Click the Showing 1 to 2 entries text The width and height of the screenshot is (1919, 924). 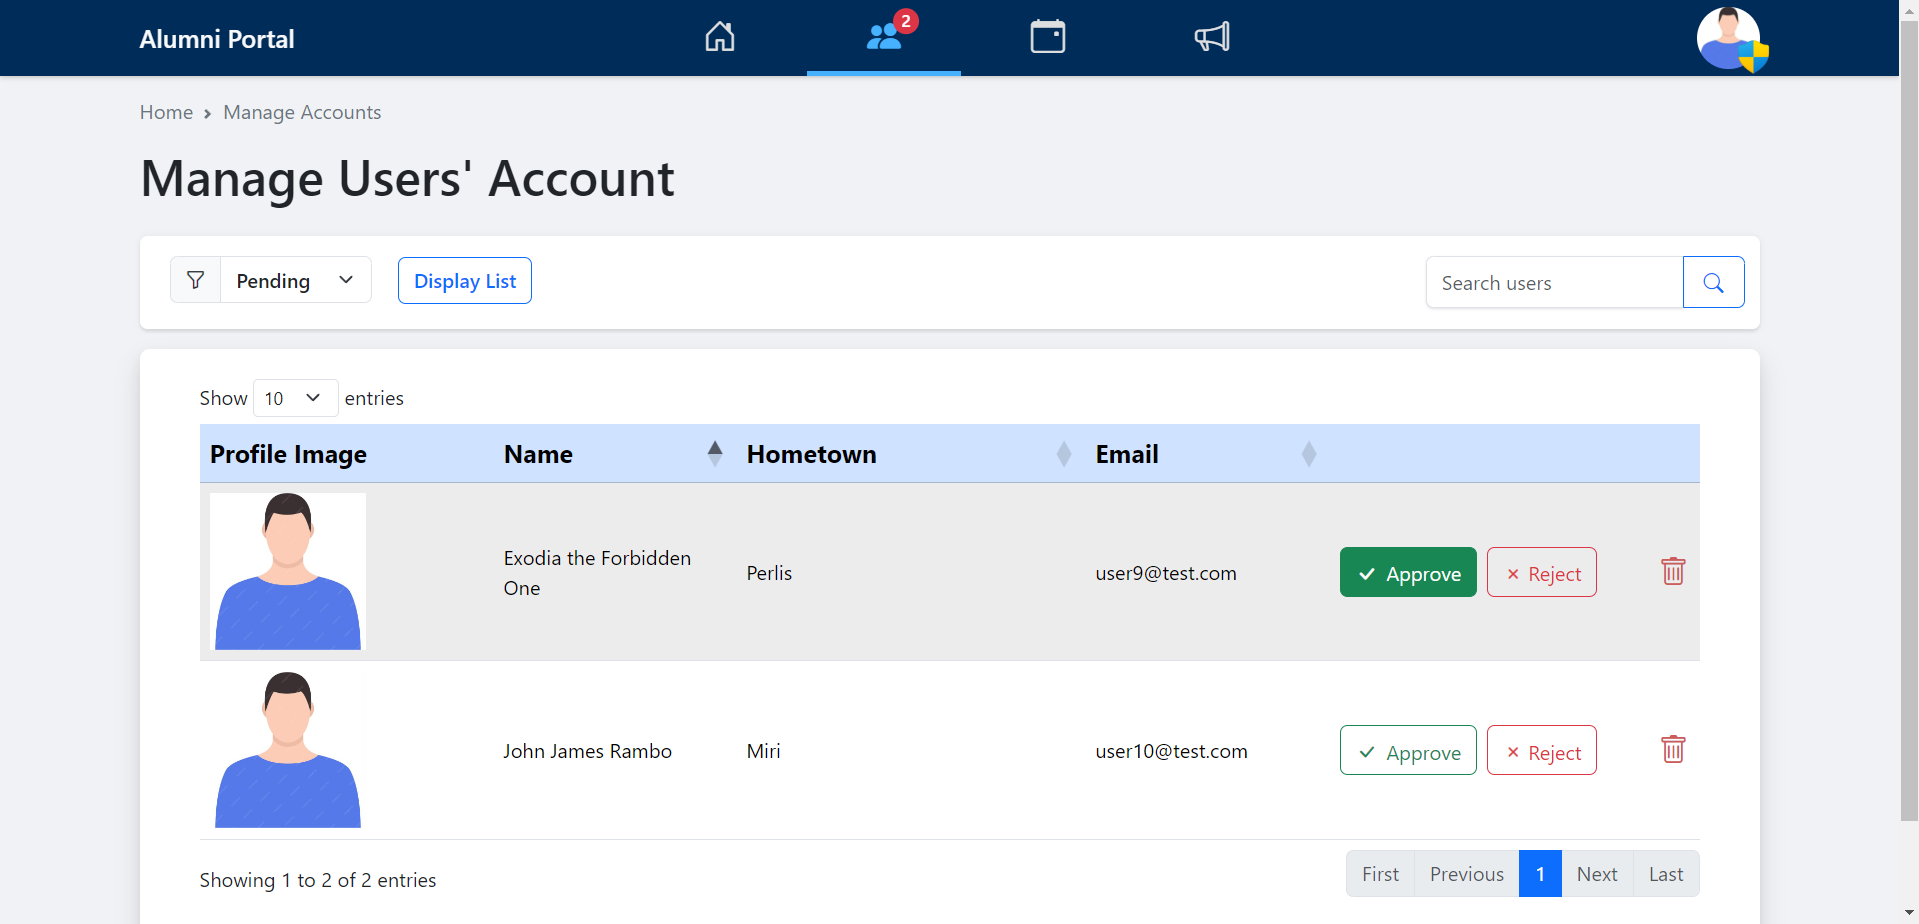[318, 880]
